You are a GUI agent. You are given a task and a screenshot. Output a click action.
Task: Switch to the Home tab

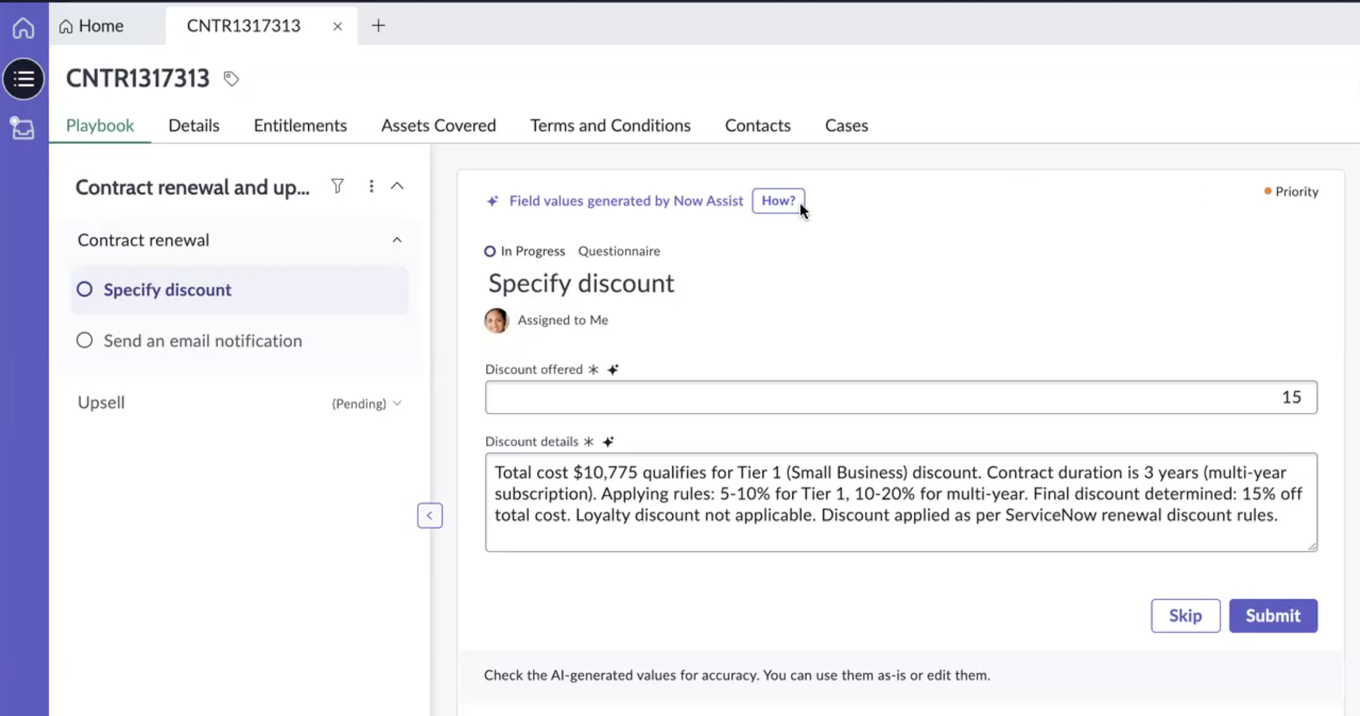[91, 26]
